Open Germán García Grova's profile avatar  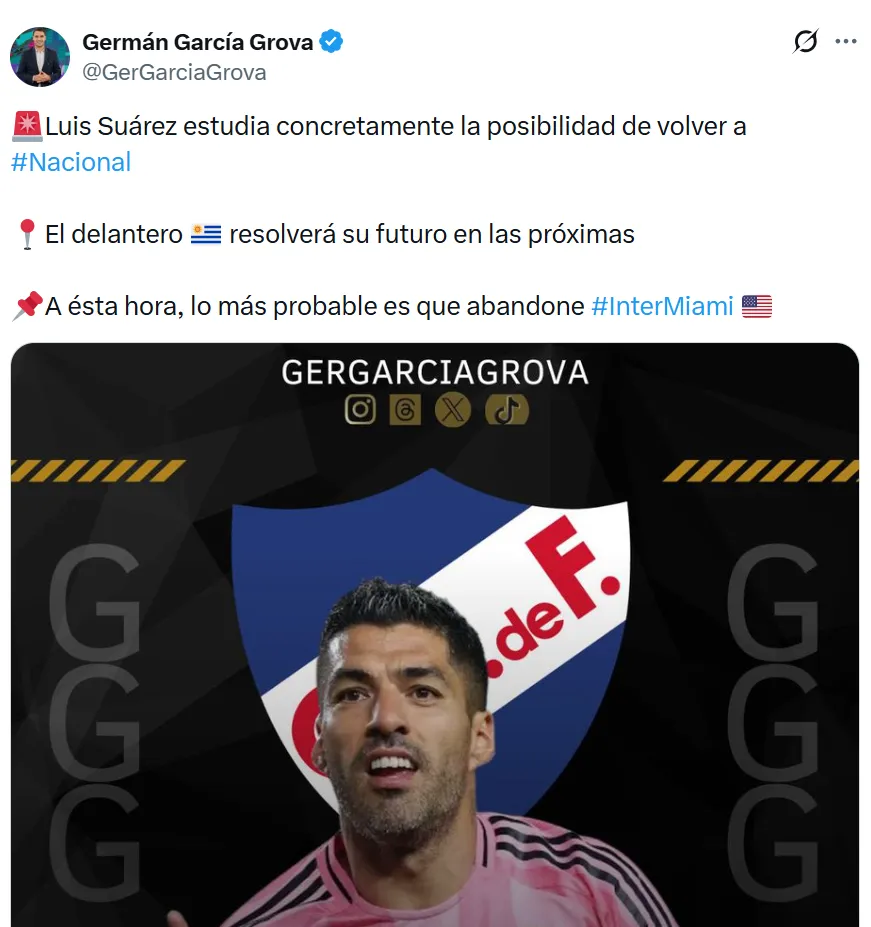point(40,57)
